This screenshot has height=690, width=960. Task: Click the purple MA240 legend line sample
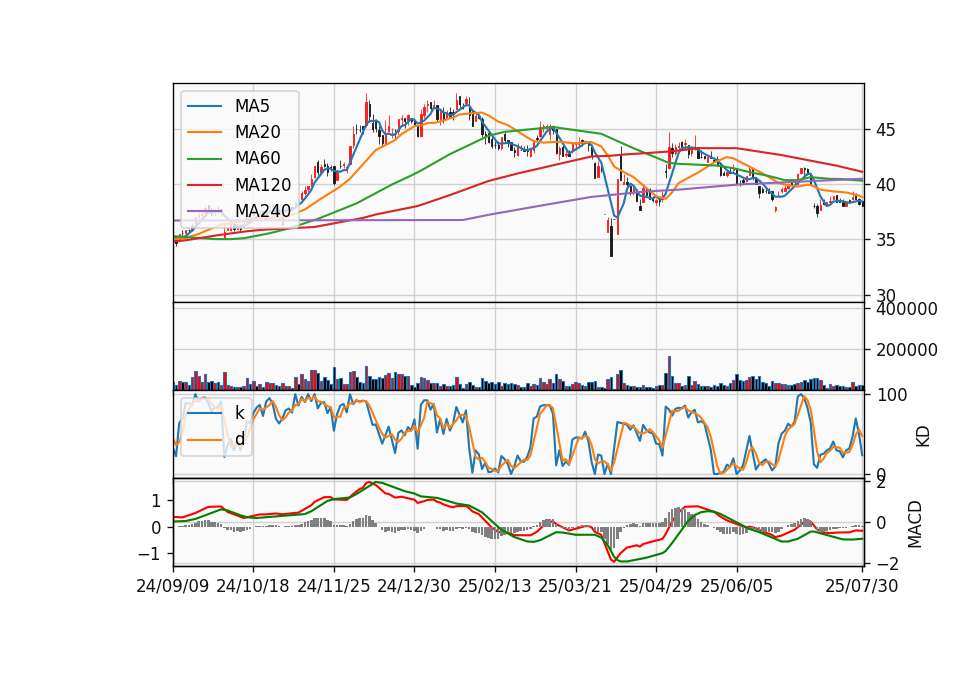pos(204,211)
